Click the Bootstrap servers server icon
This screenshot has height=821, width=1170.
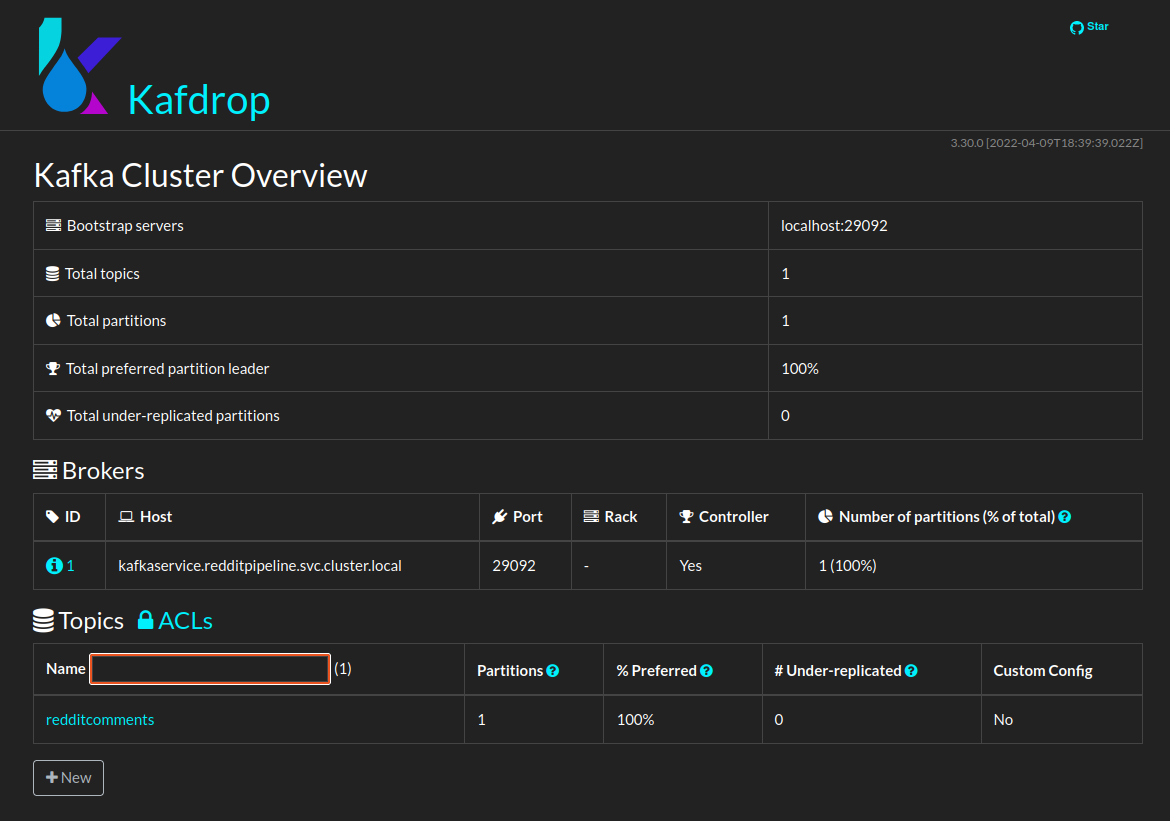(53, 225)
